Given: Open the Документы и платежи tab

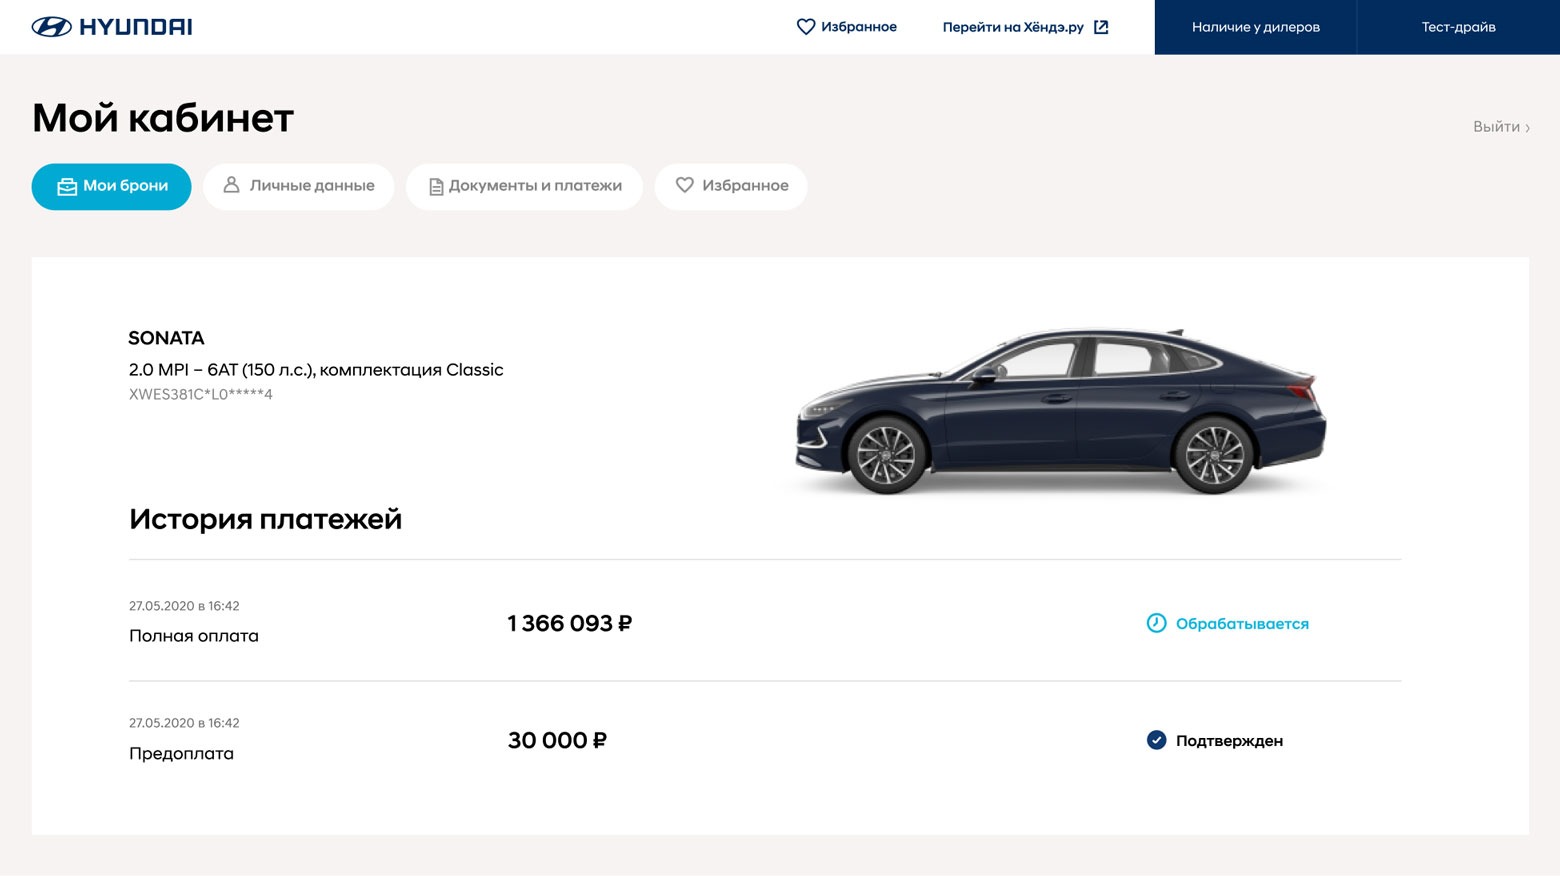Looking at the screenshot, I should (524, 186).
